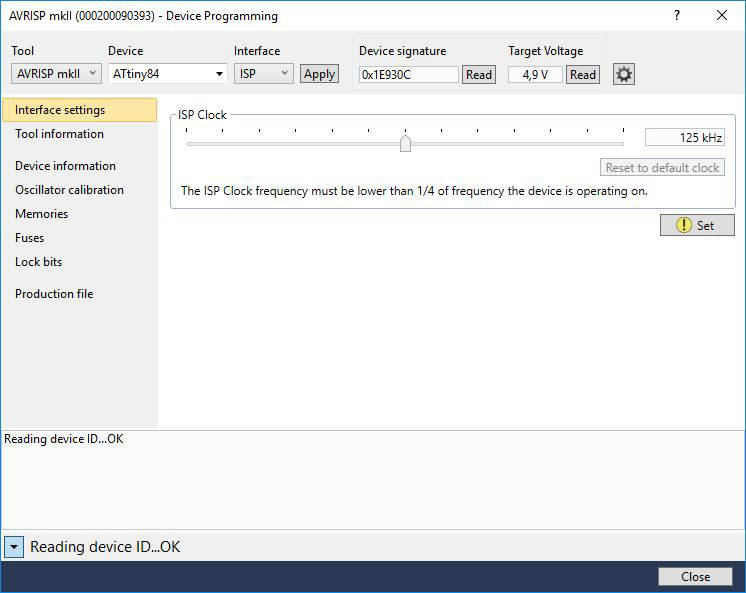Open the Fuses page

pyautogui.click(x=29, y=238)
